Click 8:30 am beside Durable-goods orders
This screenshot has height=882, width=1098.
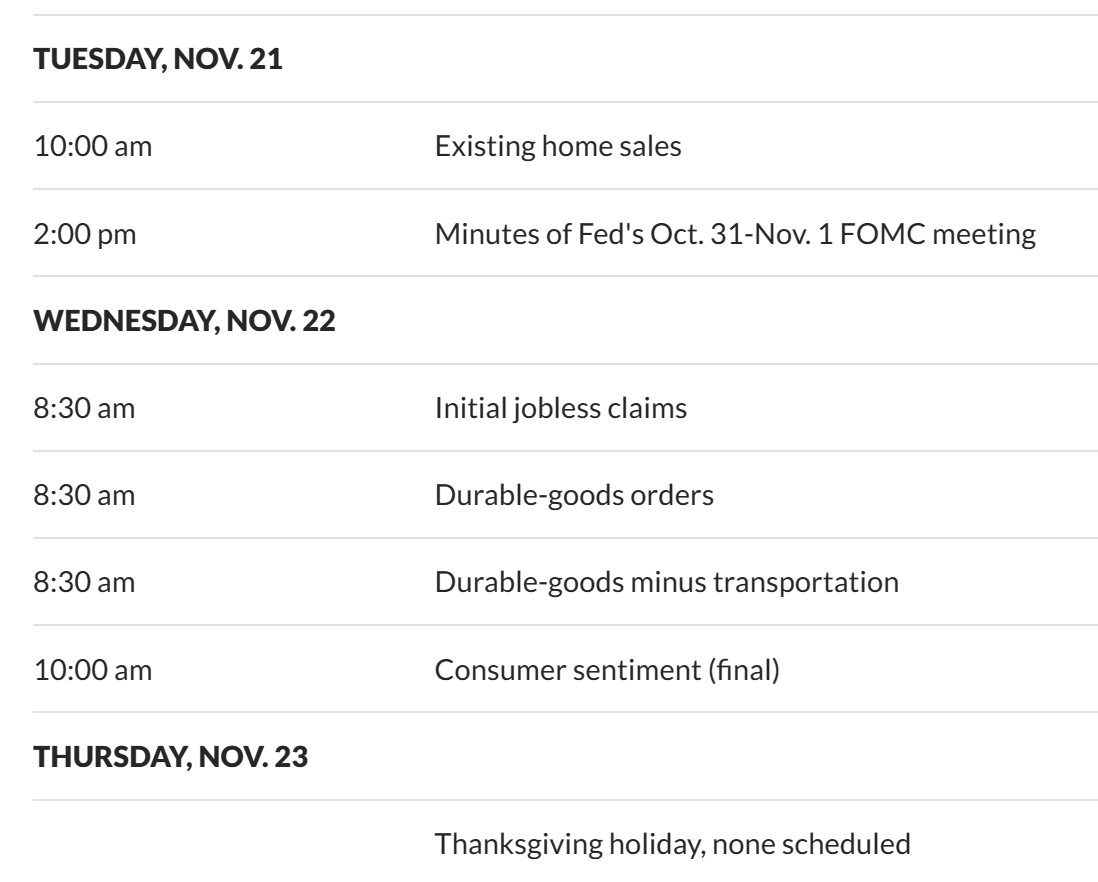[x=85, y=496]
